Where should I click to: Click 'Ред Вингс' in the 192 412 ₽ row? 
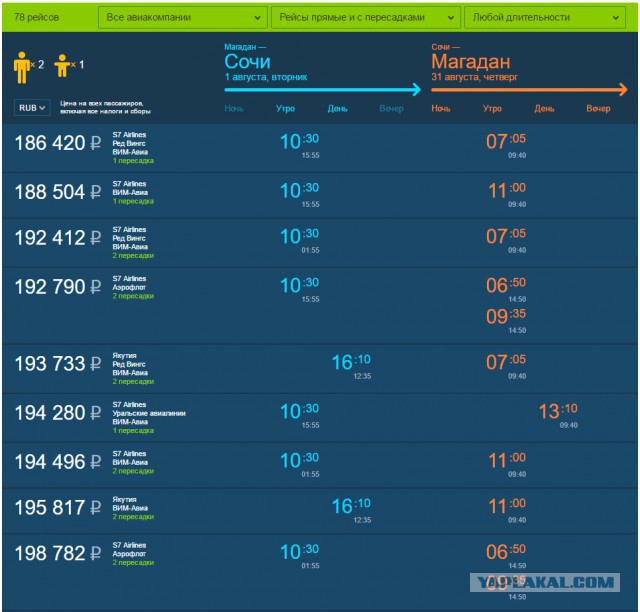coord(129,238)
